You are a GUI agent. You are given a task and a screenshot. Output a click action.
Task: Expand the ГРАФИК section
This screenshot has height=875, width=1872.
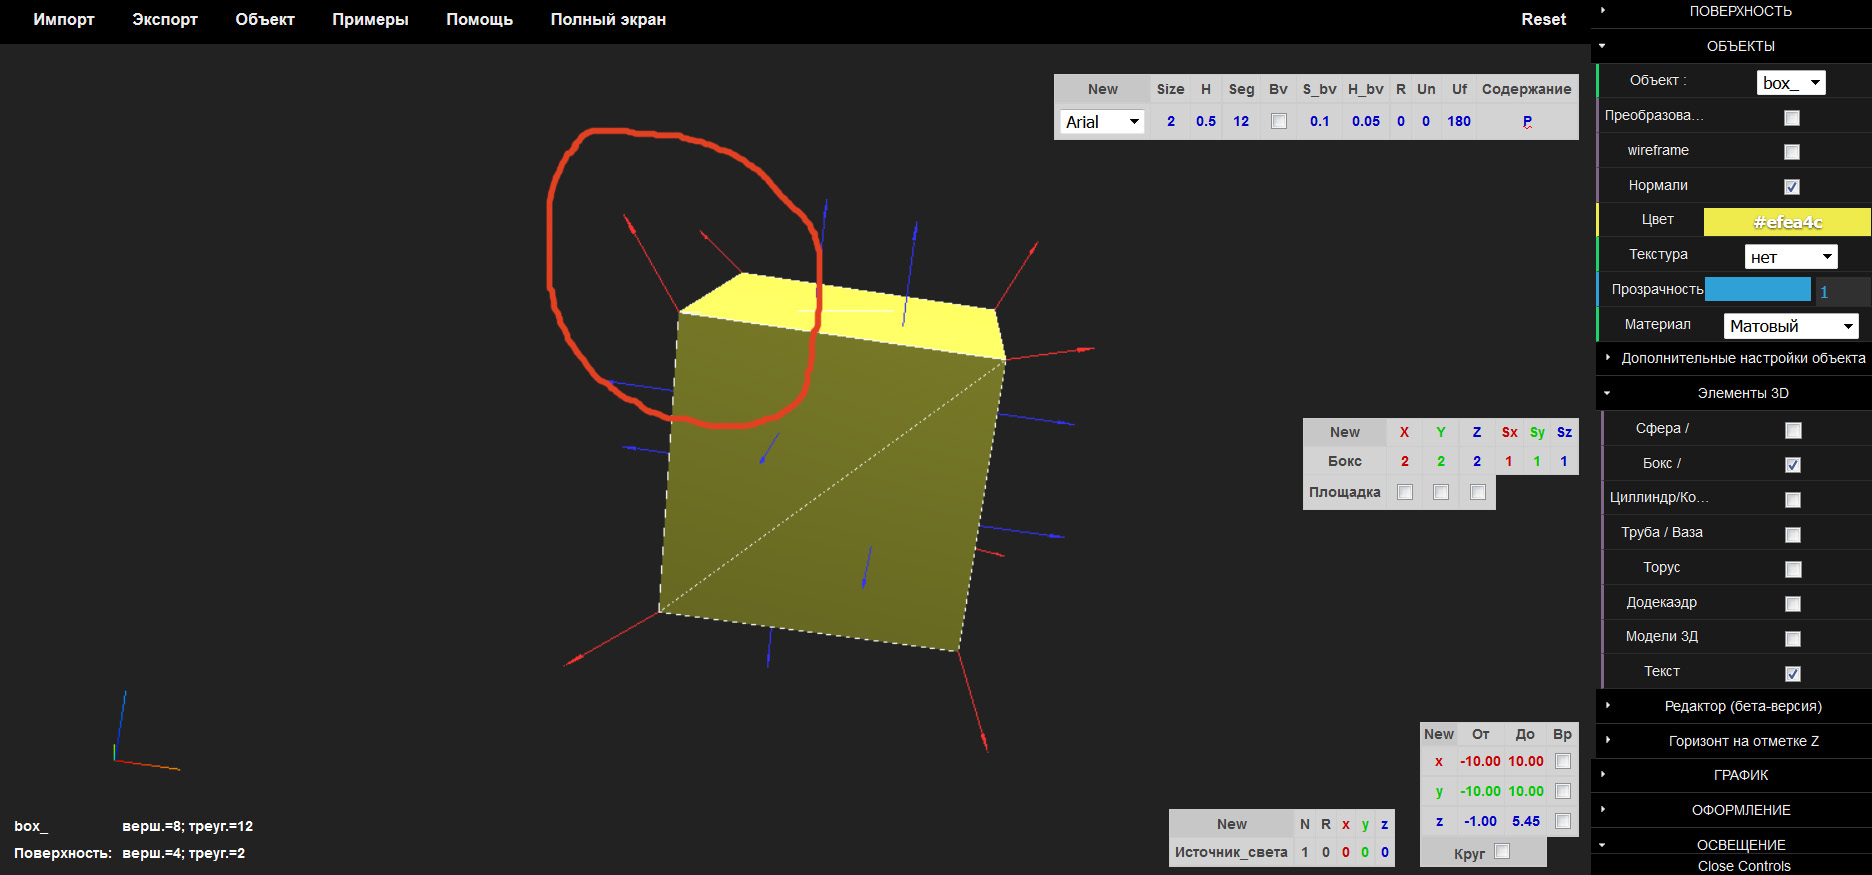click(1740, 775)
